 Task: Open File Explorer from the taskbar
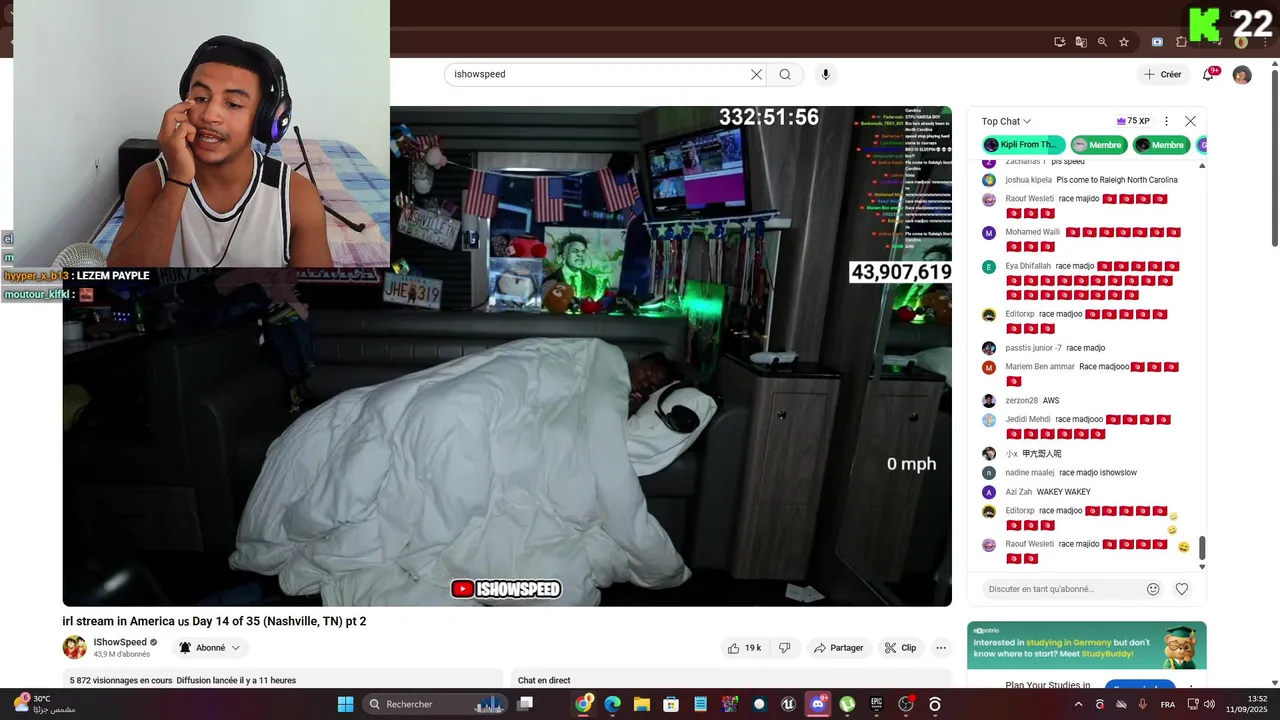tap(642, 704)
